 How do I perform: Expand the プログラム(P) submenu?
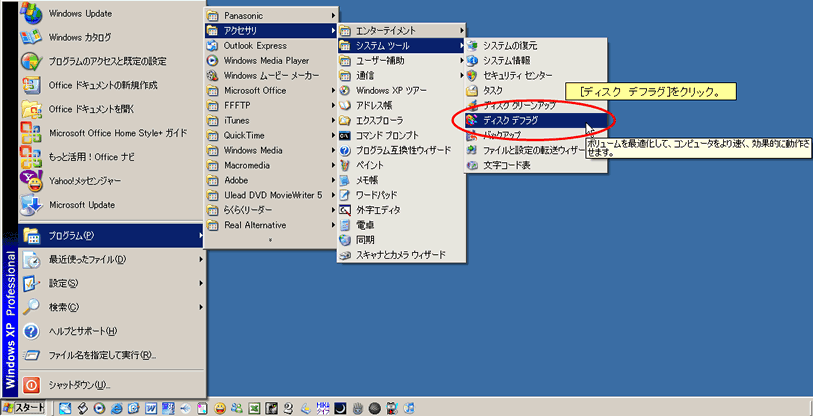(x=111, y=235)
